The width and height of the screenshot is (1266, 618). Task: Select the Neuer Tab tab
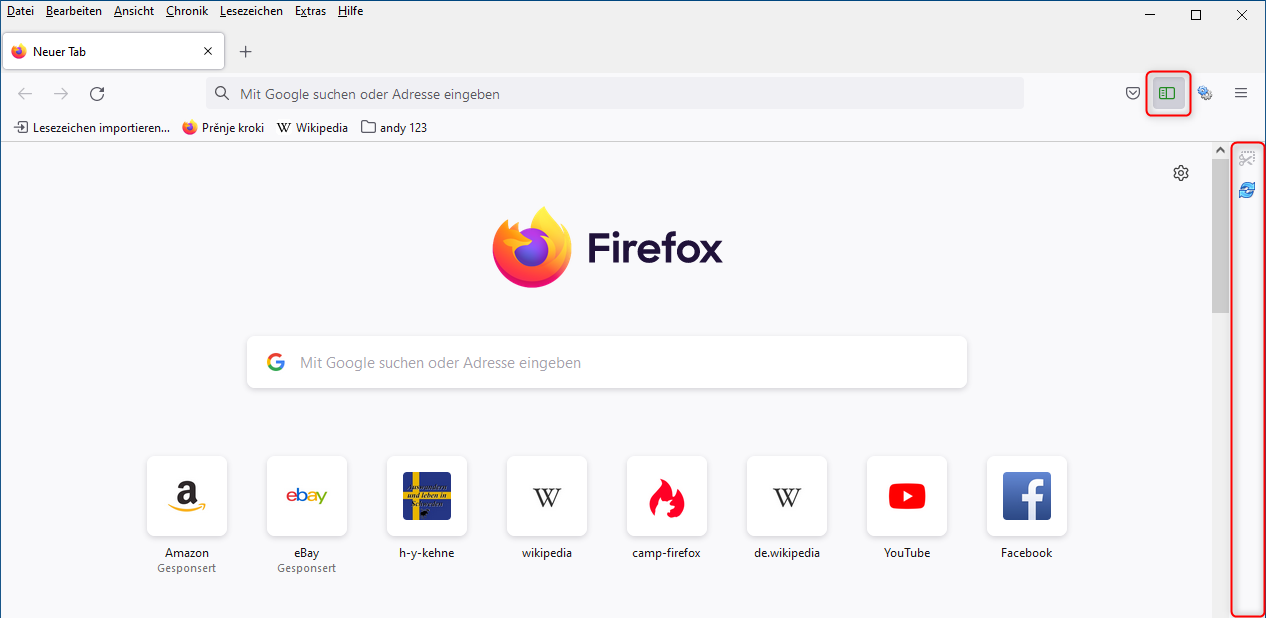pyautogui.click(x=113, y=52)
